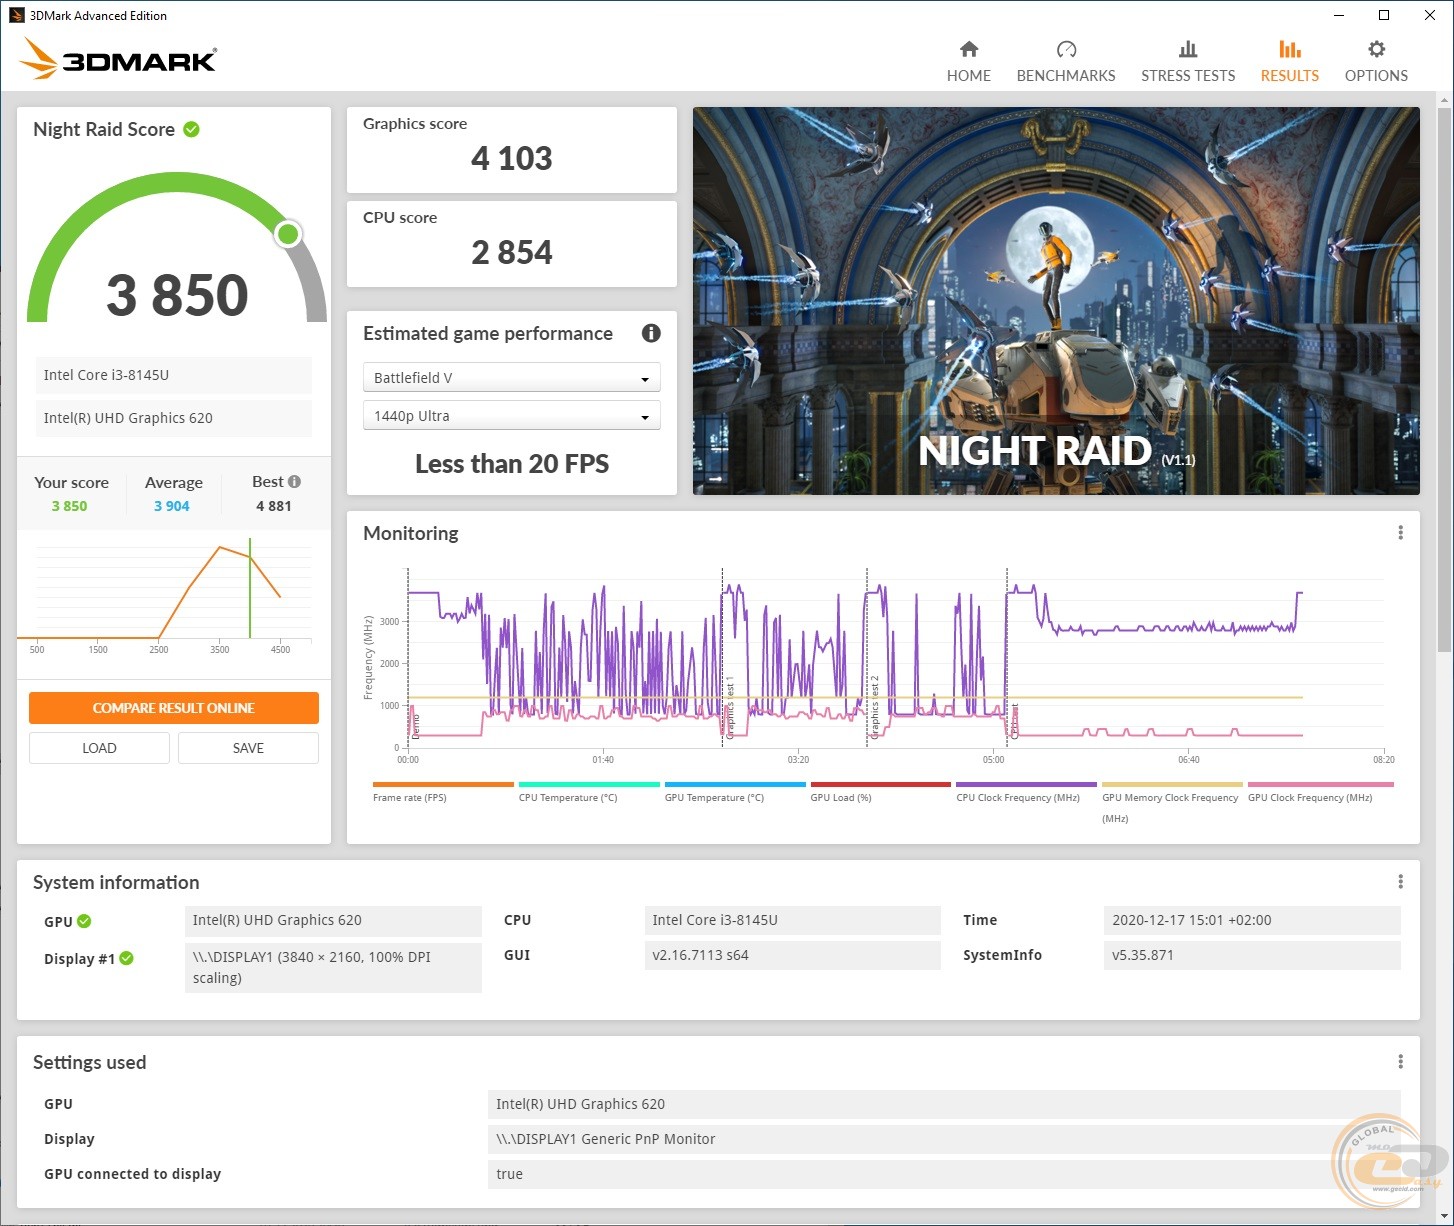
Task: Open Stress Tests via bar chart icon
Action: pyautogui.click(x=1187, y=50)
